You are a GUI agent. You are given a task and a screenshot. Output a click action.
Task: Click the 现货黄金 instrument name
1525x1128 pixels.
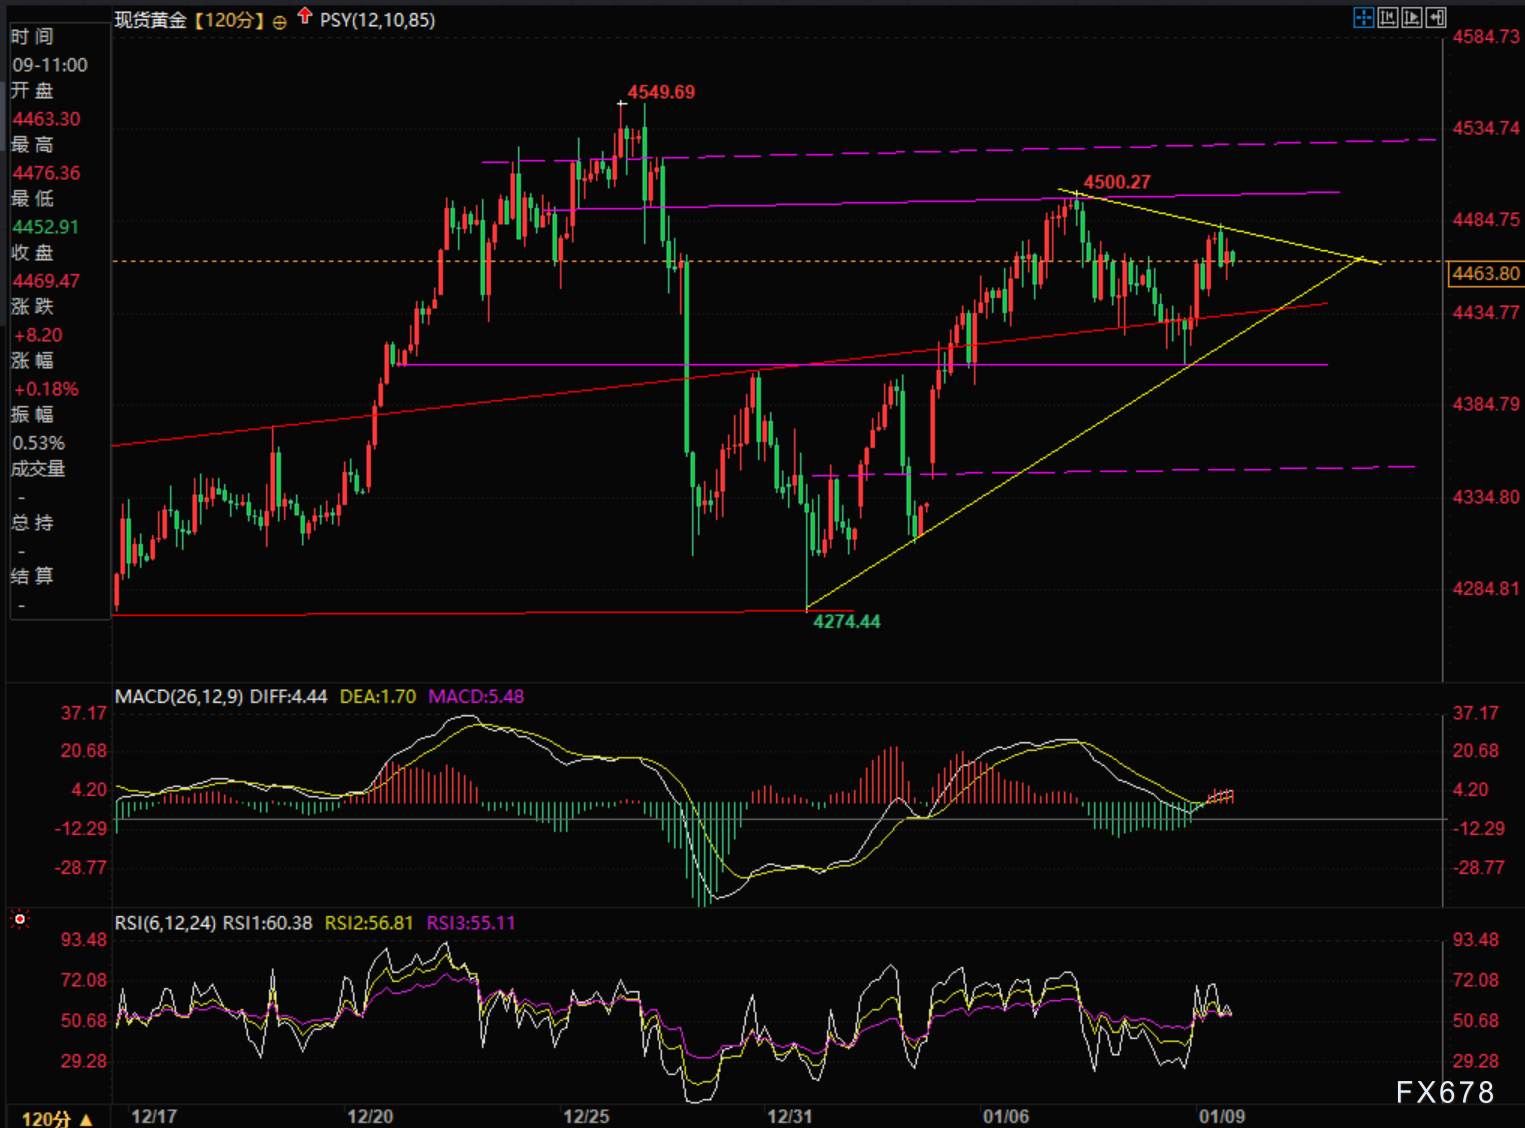(x=150, y=20)
